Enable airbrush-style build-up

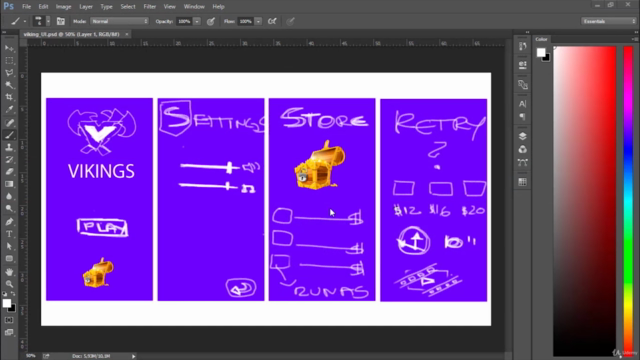coord(272,21)
